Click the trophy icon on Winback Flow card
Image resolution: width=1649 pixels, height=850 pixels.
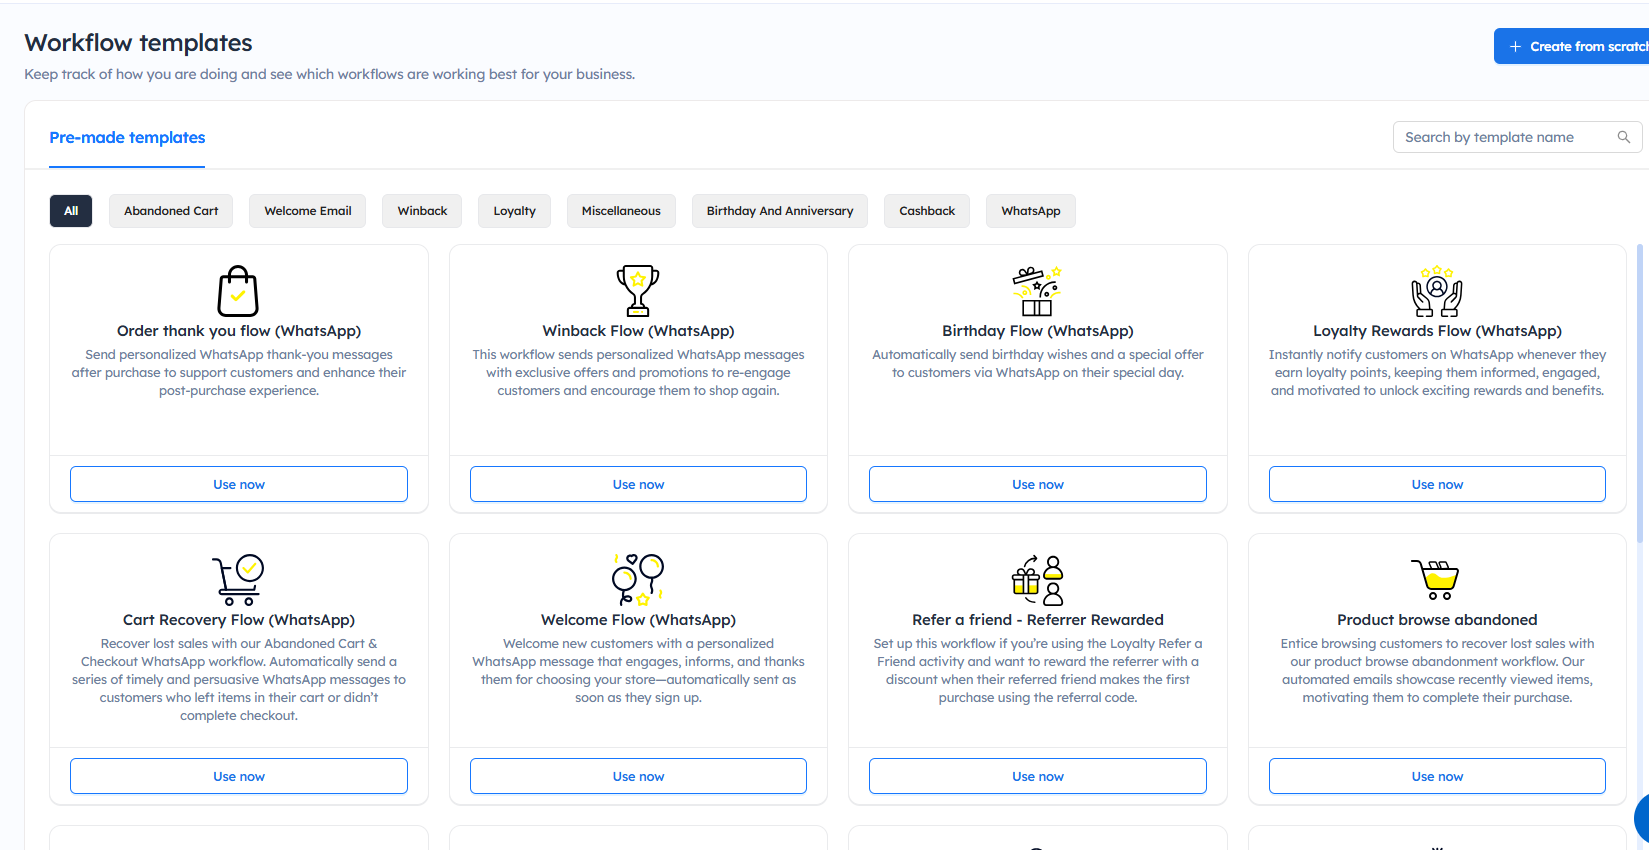(x=638, y=291)
